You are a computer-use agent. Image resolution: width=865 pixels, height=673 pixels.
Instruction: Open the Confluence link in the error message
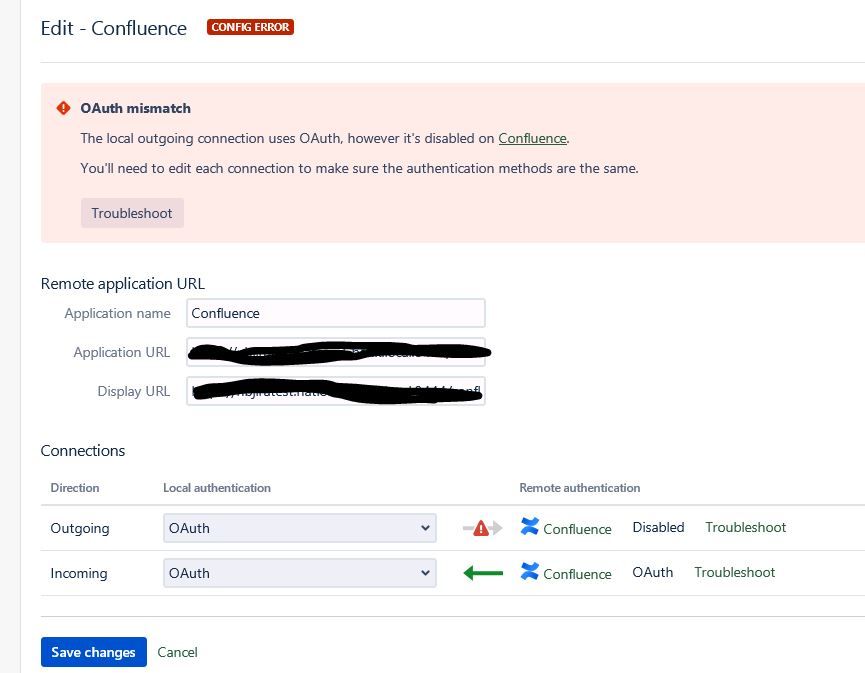pos(532,138)
